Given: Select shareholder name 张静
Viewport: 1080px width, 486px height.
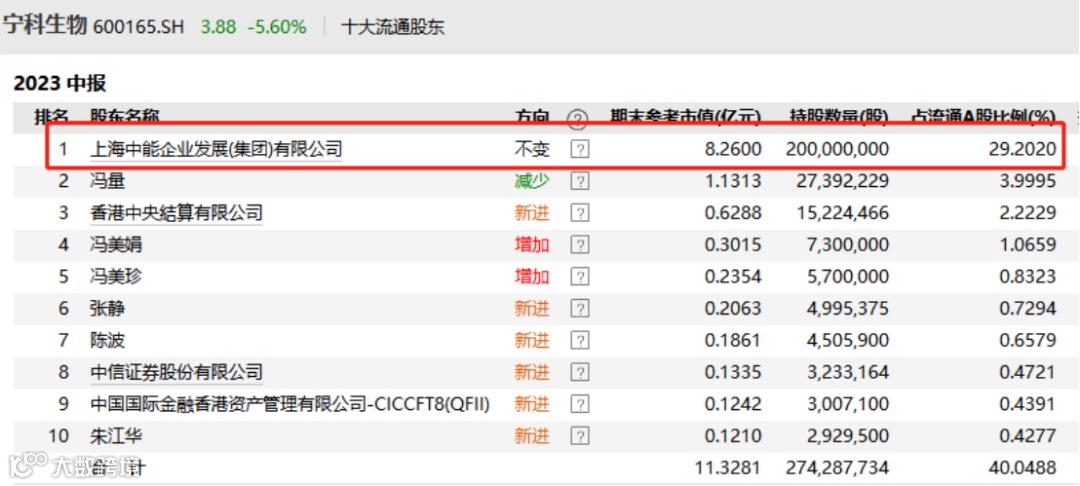Looking at the screenshot, I should tap(107, 308).
